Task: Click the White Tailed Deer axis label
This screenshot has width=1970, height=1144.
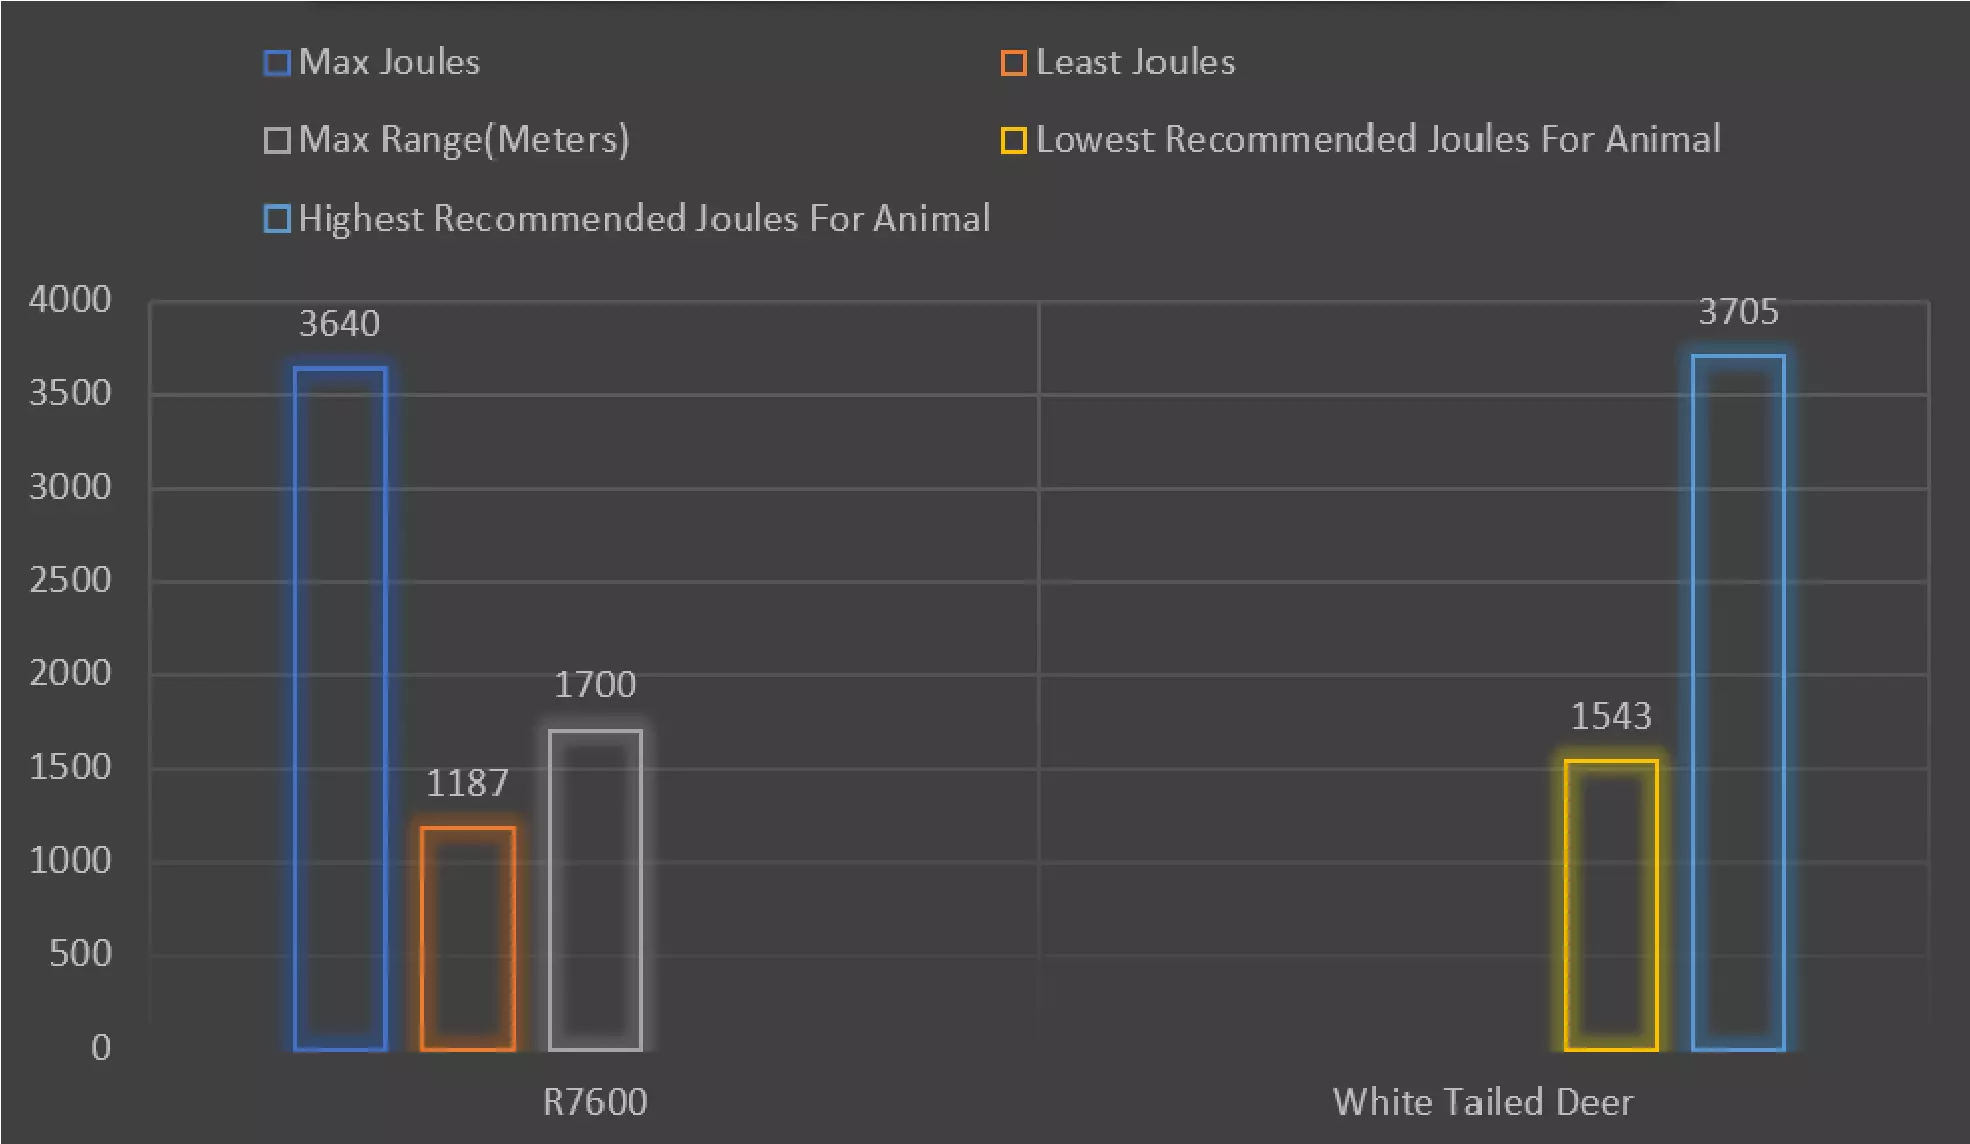Action: coord(1483,1102)
